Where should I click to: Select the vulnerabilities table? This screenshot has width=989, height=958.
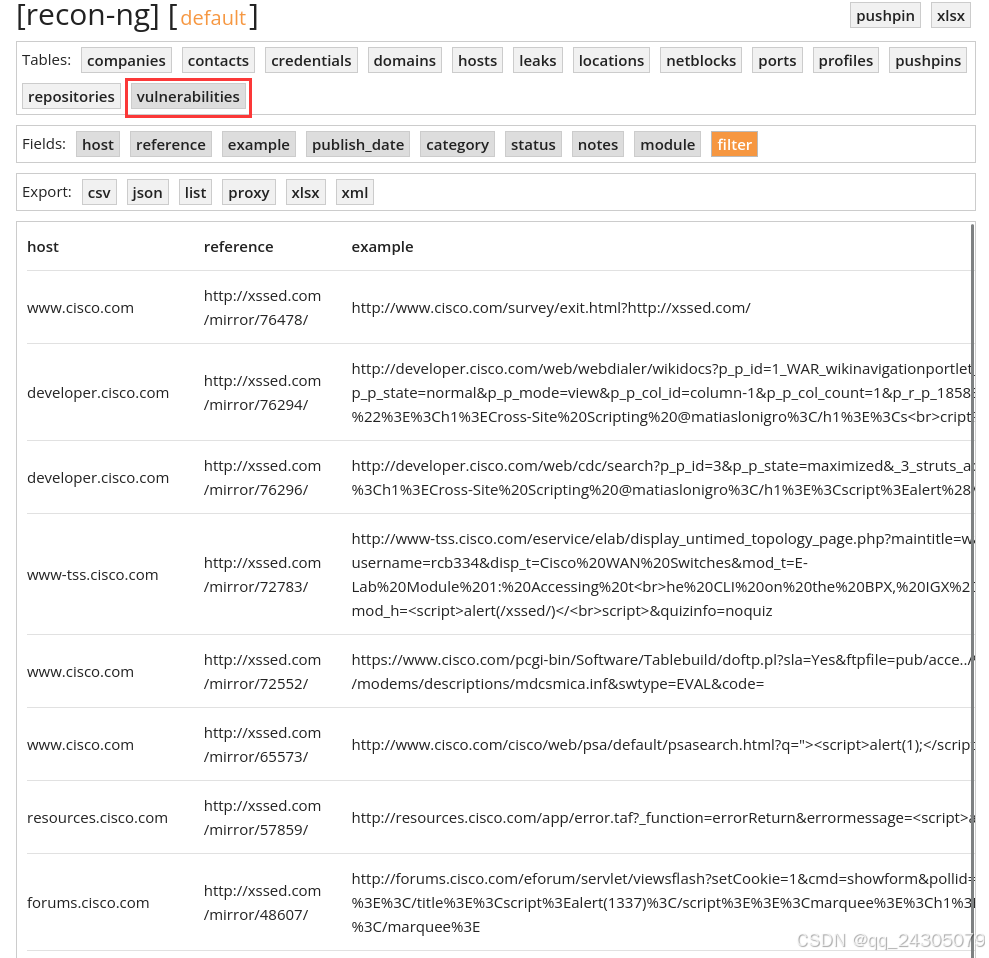pos(188,96)
